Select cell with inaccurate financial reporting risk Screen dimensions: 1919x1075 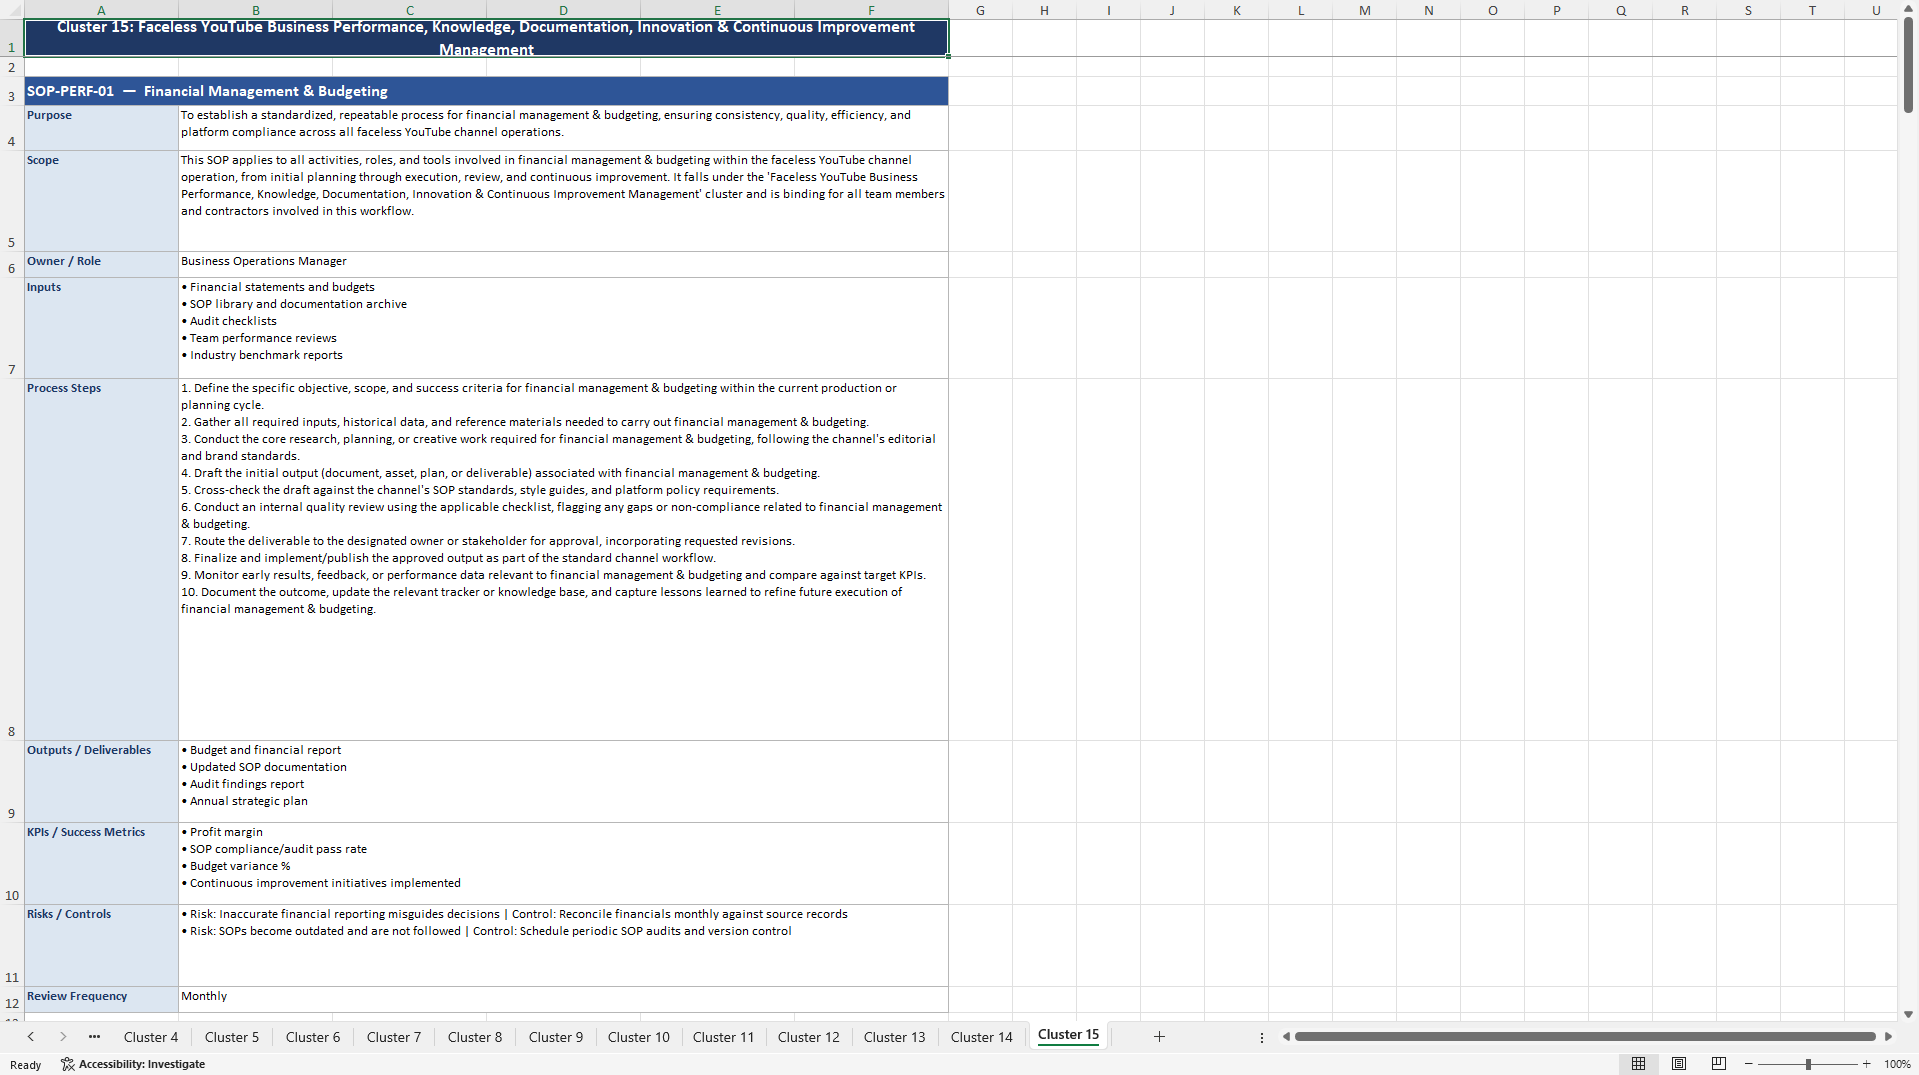(563, 945)
